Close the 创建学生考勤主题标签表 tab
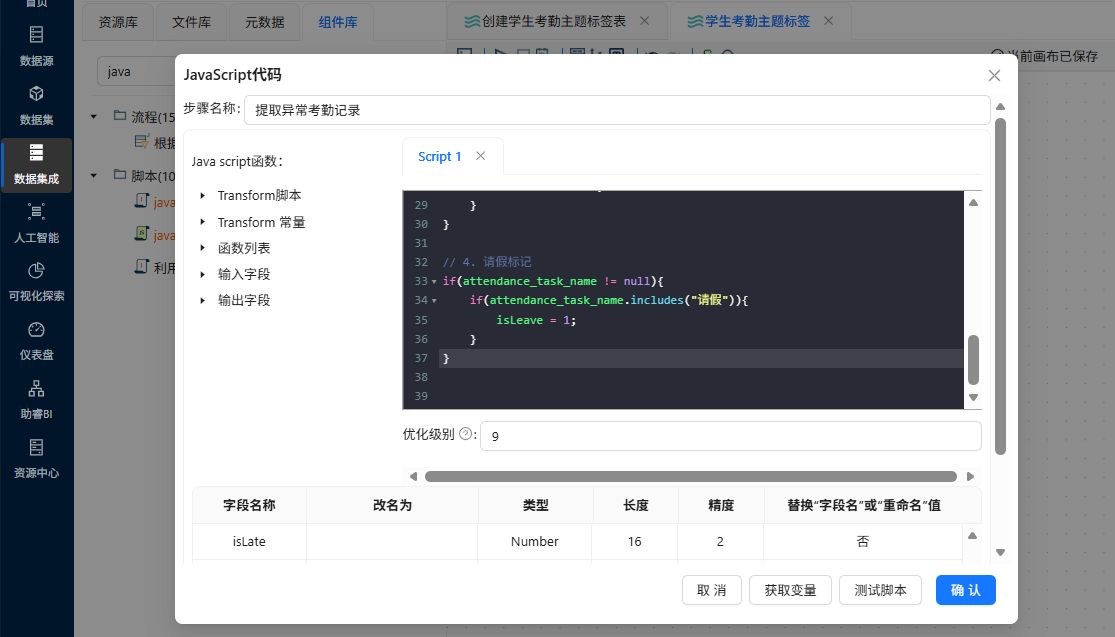 click(x=644, y=21)
